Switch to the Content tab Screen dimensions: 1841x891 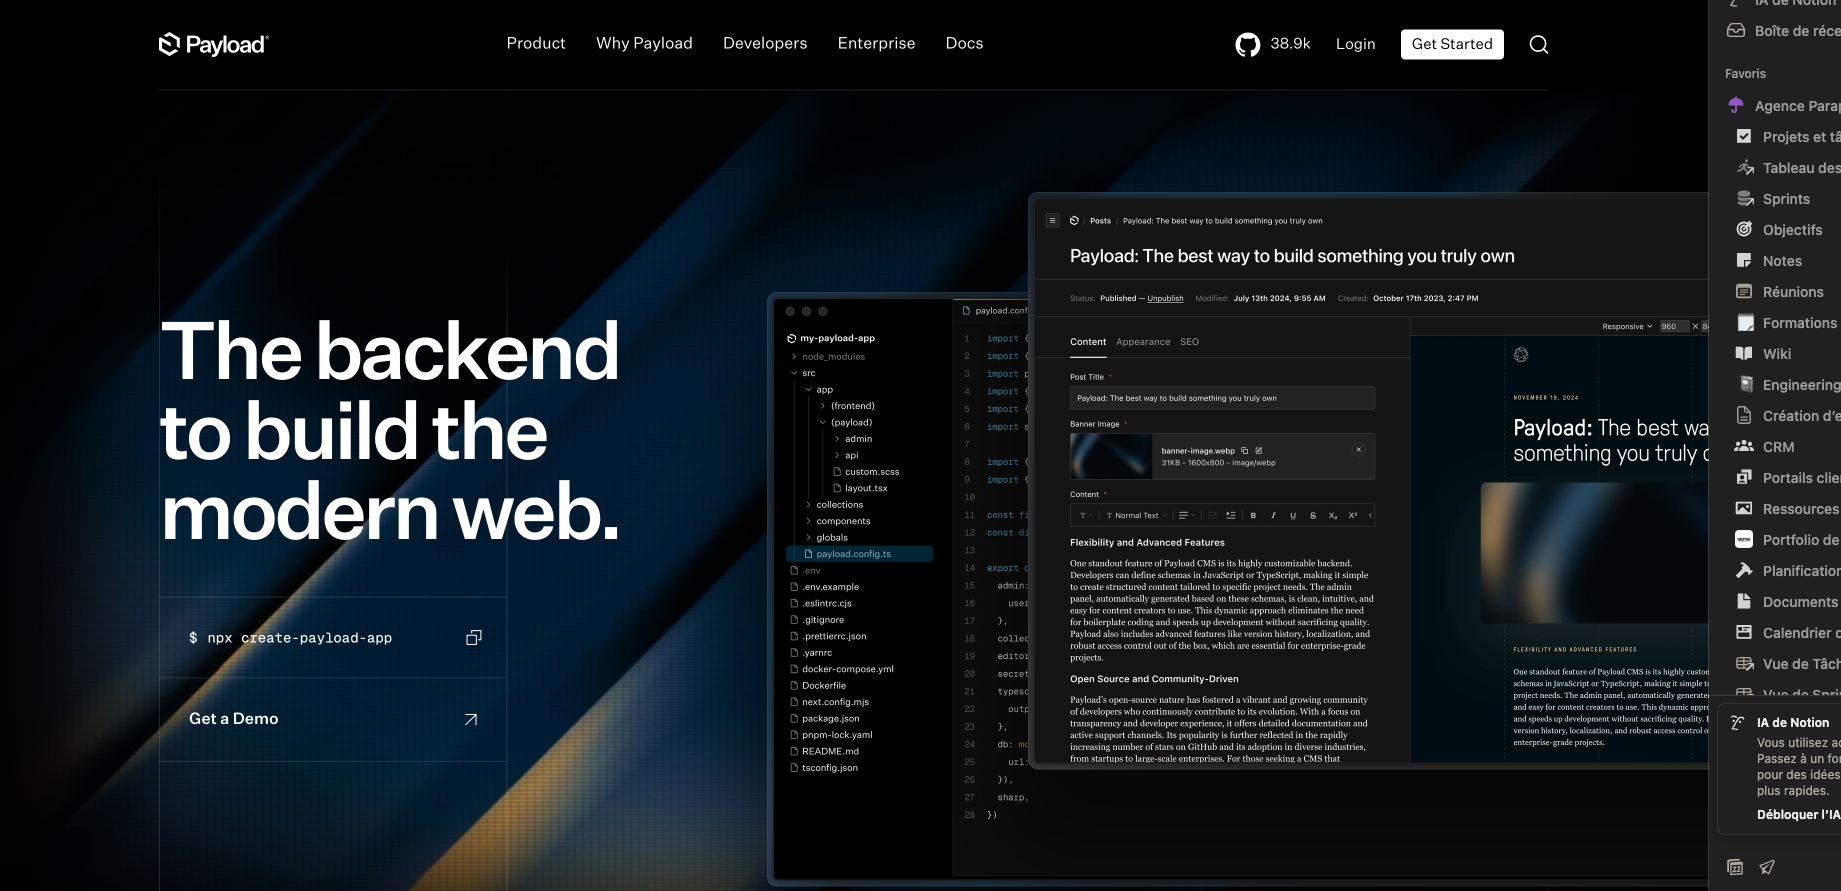1088,342
